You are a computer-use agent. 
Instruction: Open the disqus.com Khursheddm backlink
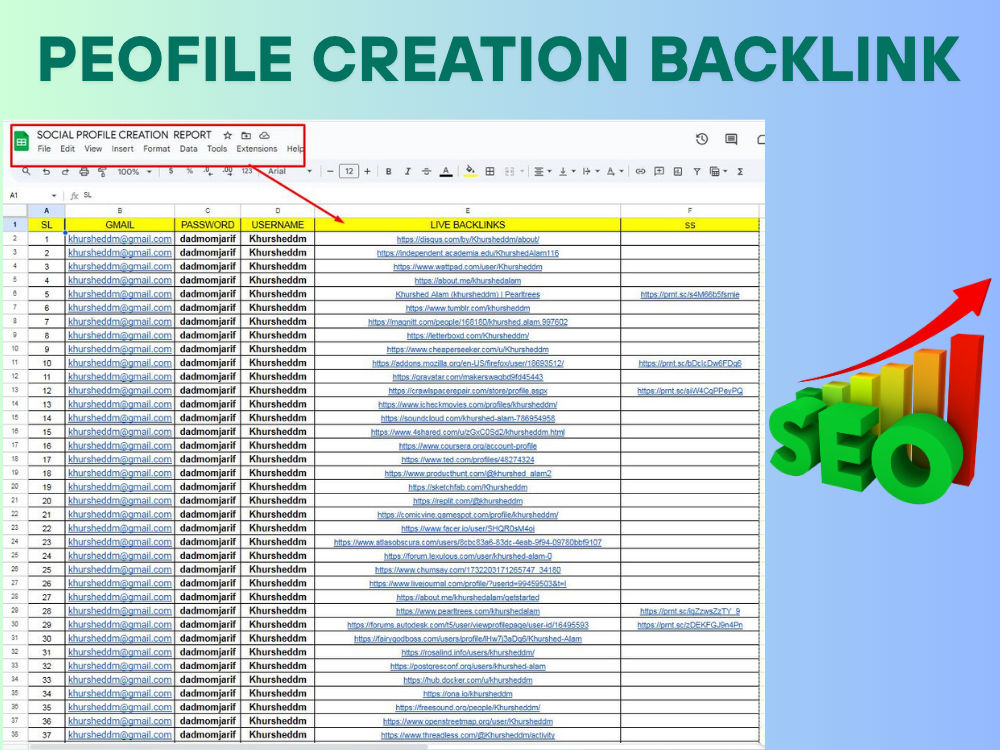tap(467, 240)
